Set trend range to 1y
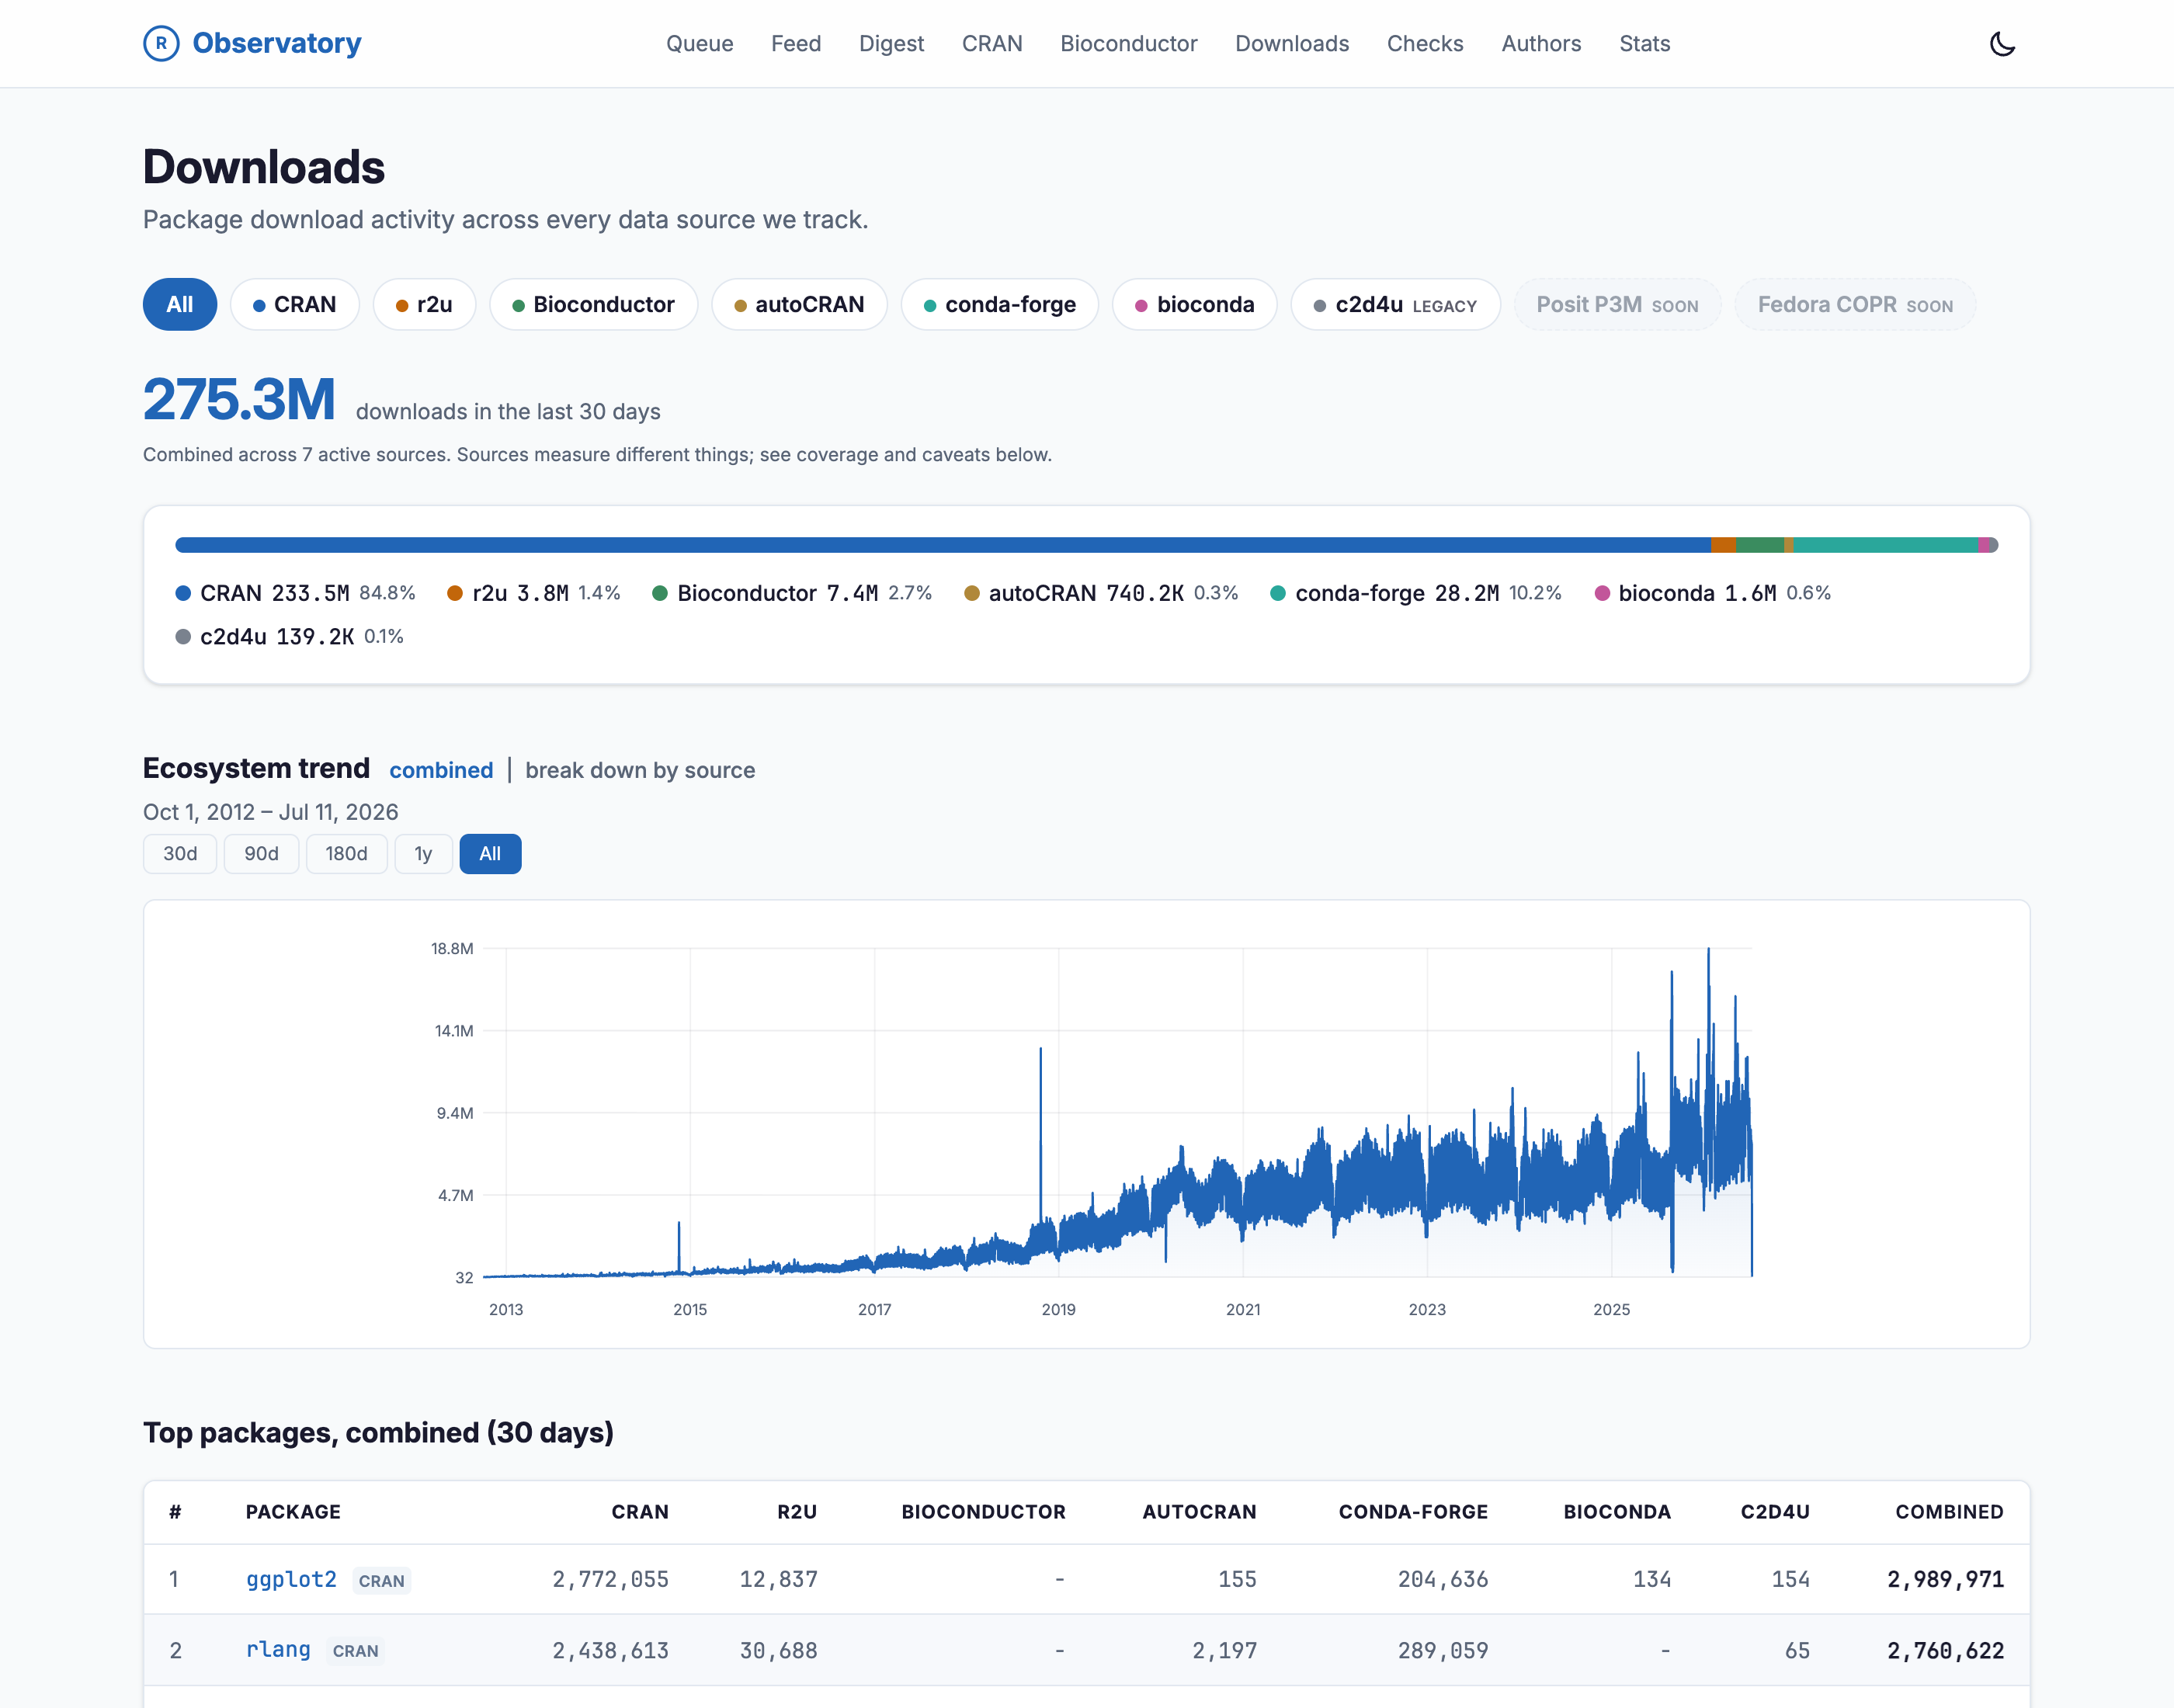 (423, 854)
